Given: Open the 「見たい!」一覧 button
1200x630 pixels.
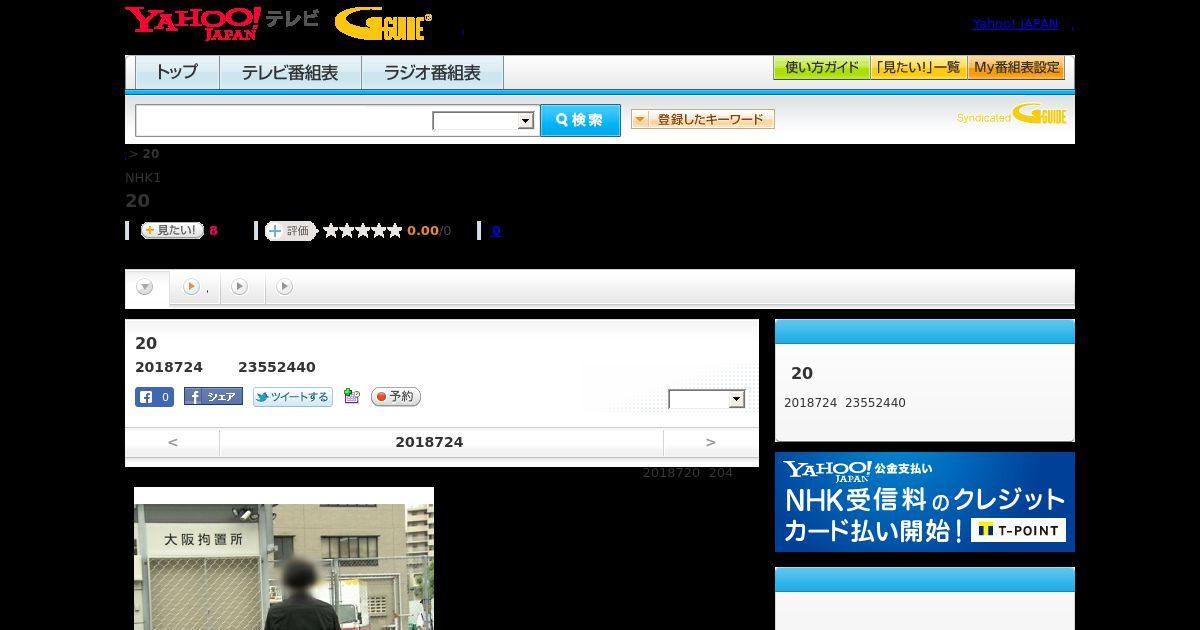Looking at the screenshot, I should (x=918, y=68).
